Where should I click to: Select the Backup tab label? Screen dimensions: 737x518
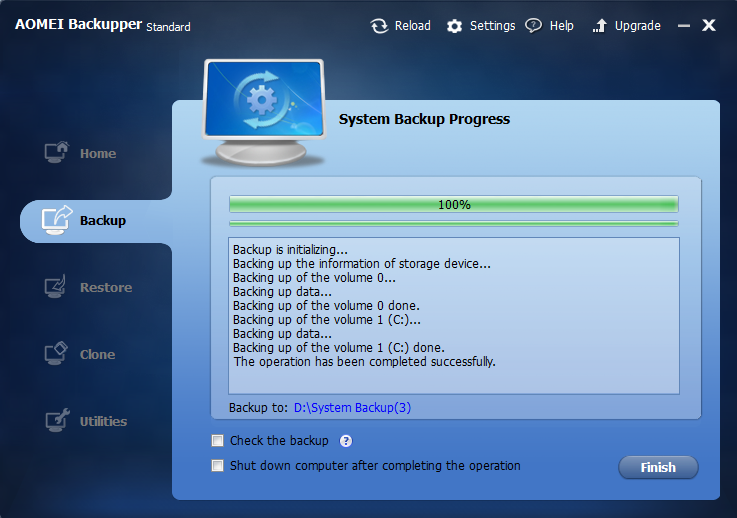103,220
